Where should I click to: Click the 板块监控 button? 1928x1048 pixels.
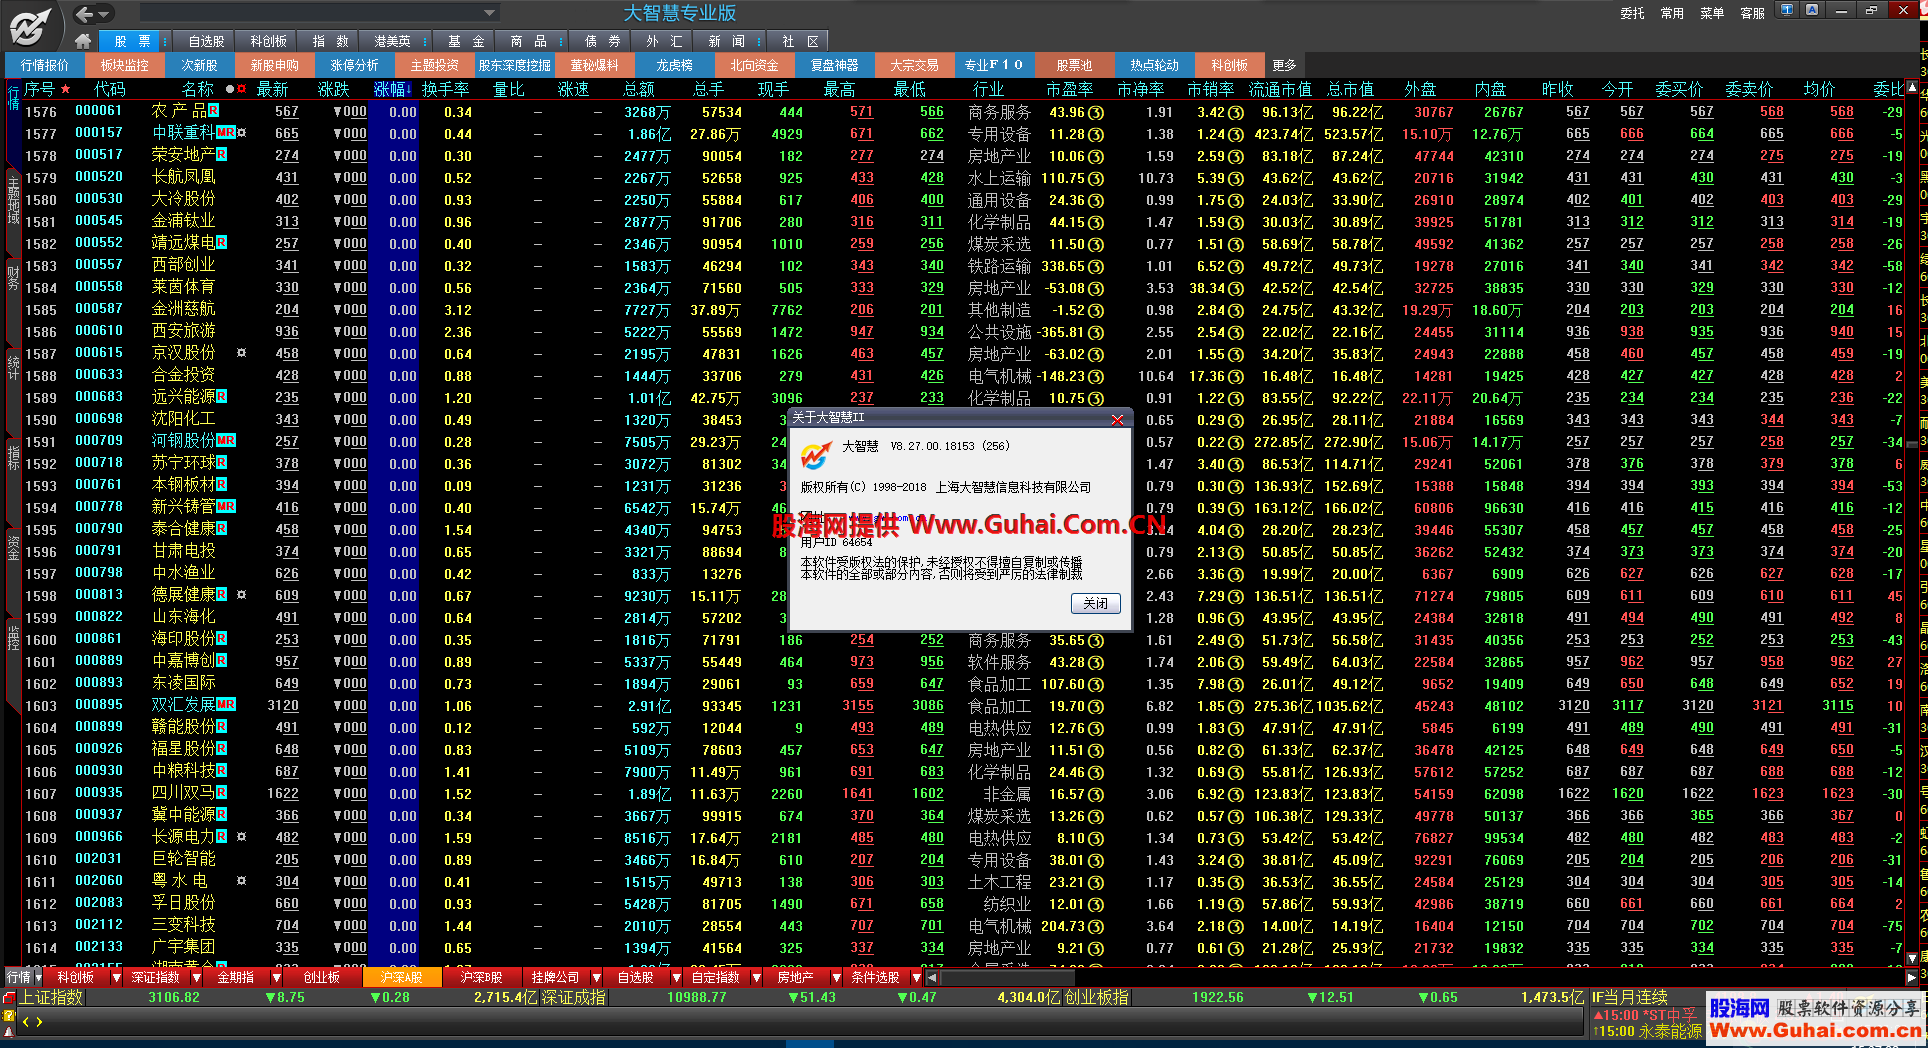[x=124, y=65]
